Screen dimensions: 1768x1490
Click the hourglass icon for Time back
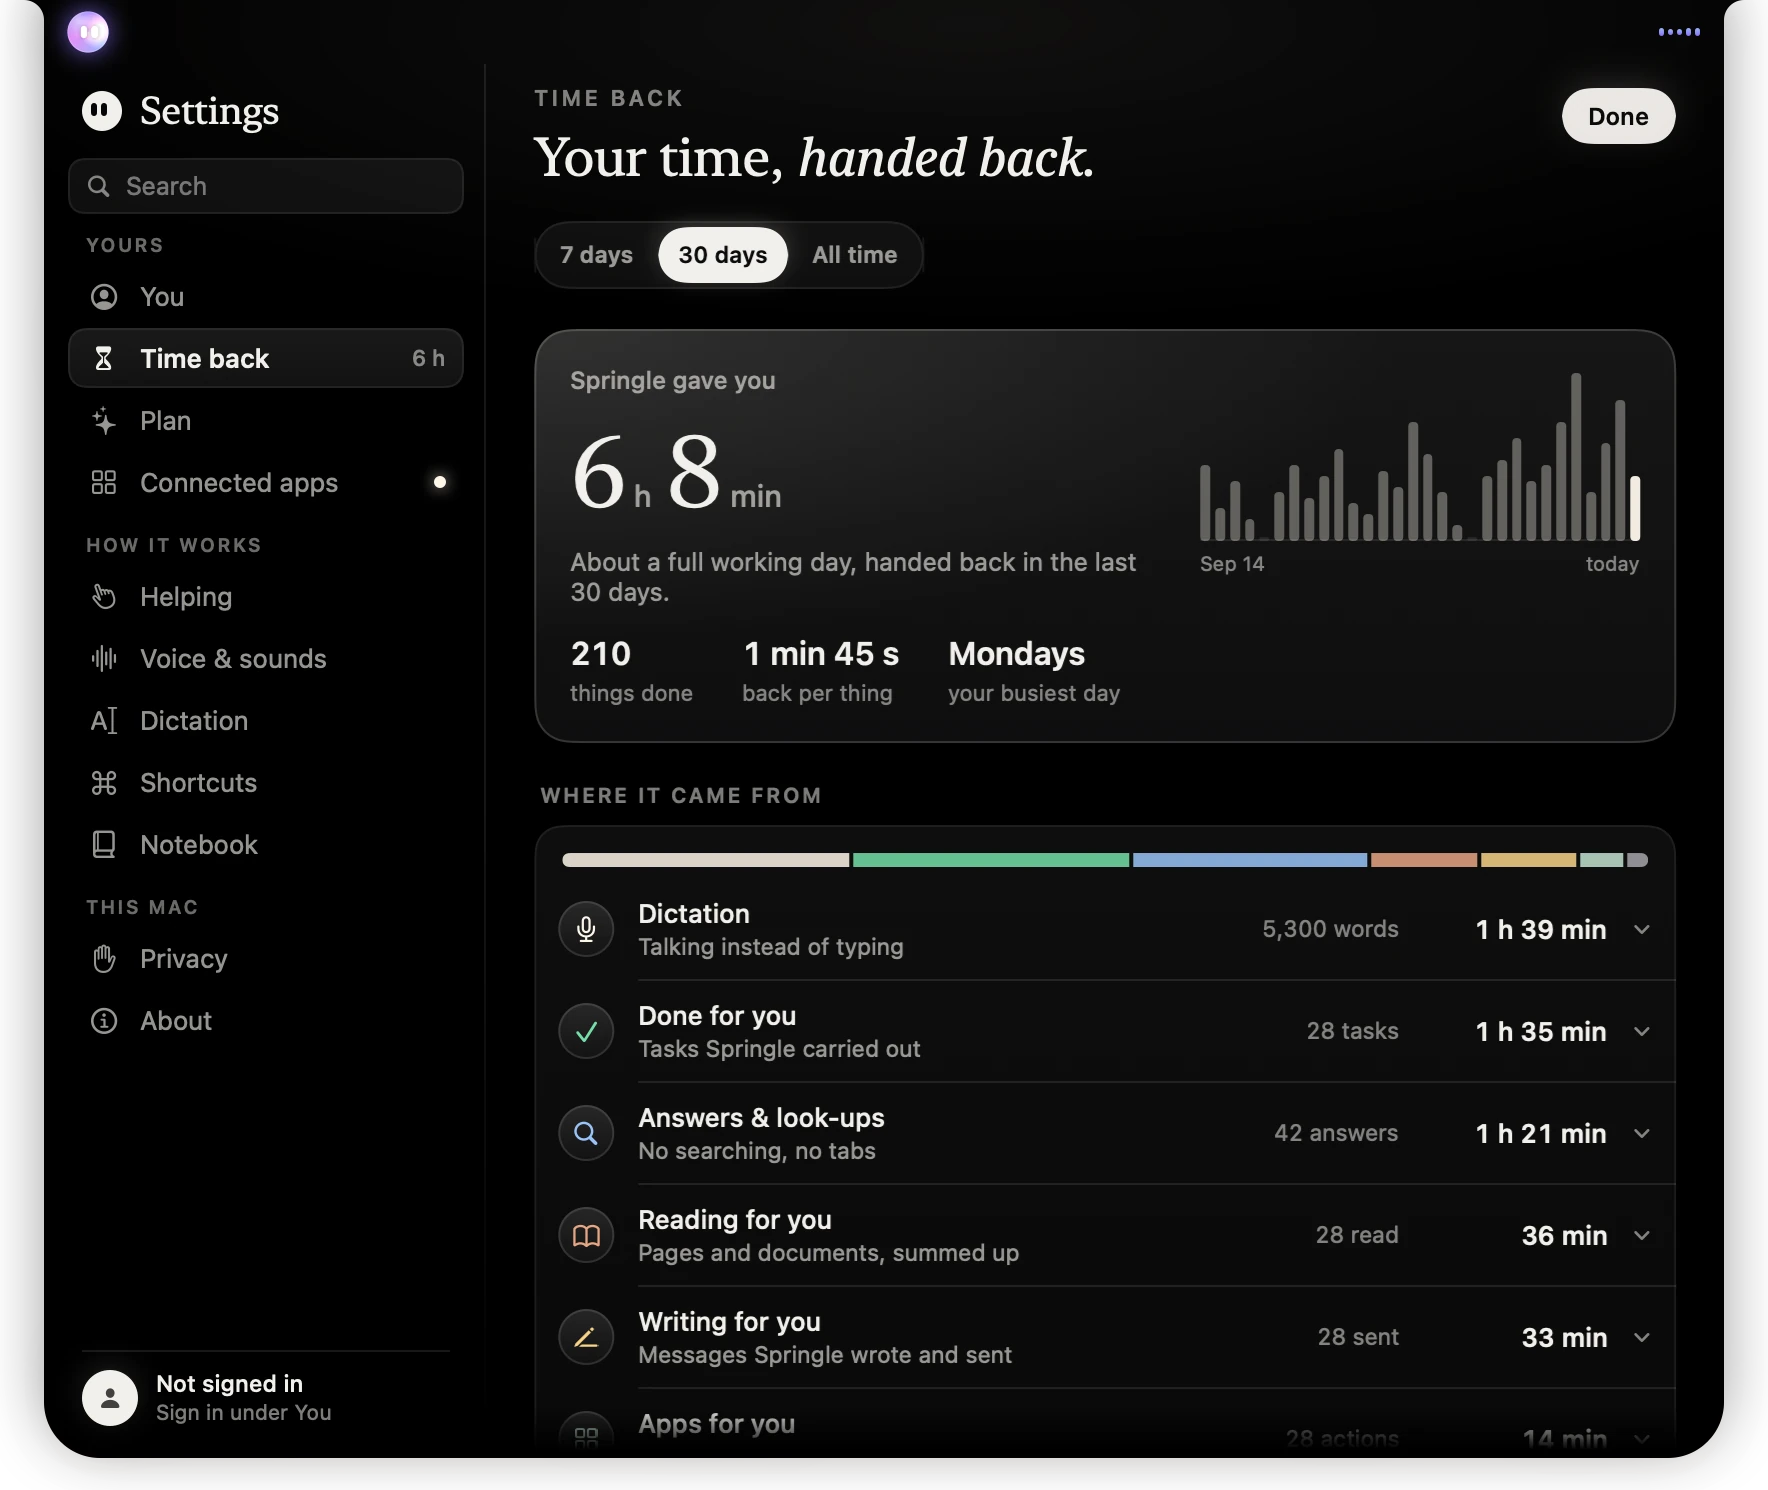tap(104, 359)
